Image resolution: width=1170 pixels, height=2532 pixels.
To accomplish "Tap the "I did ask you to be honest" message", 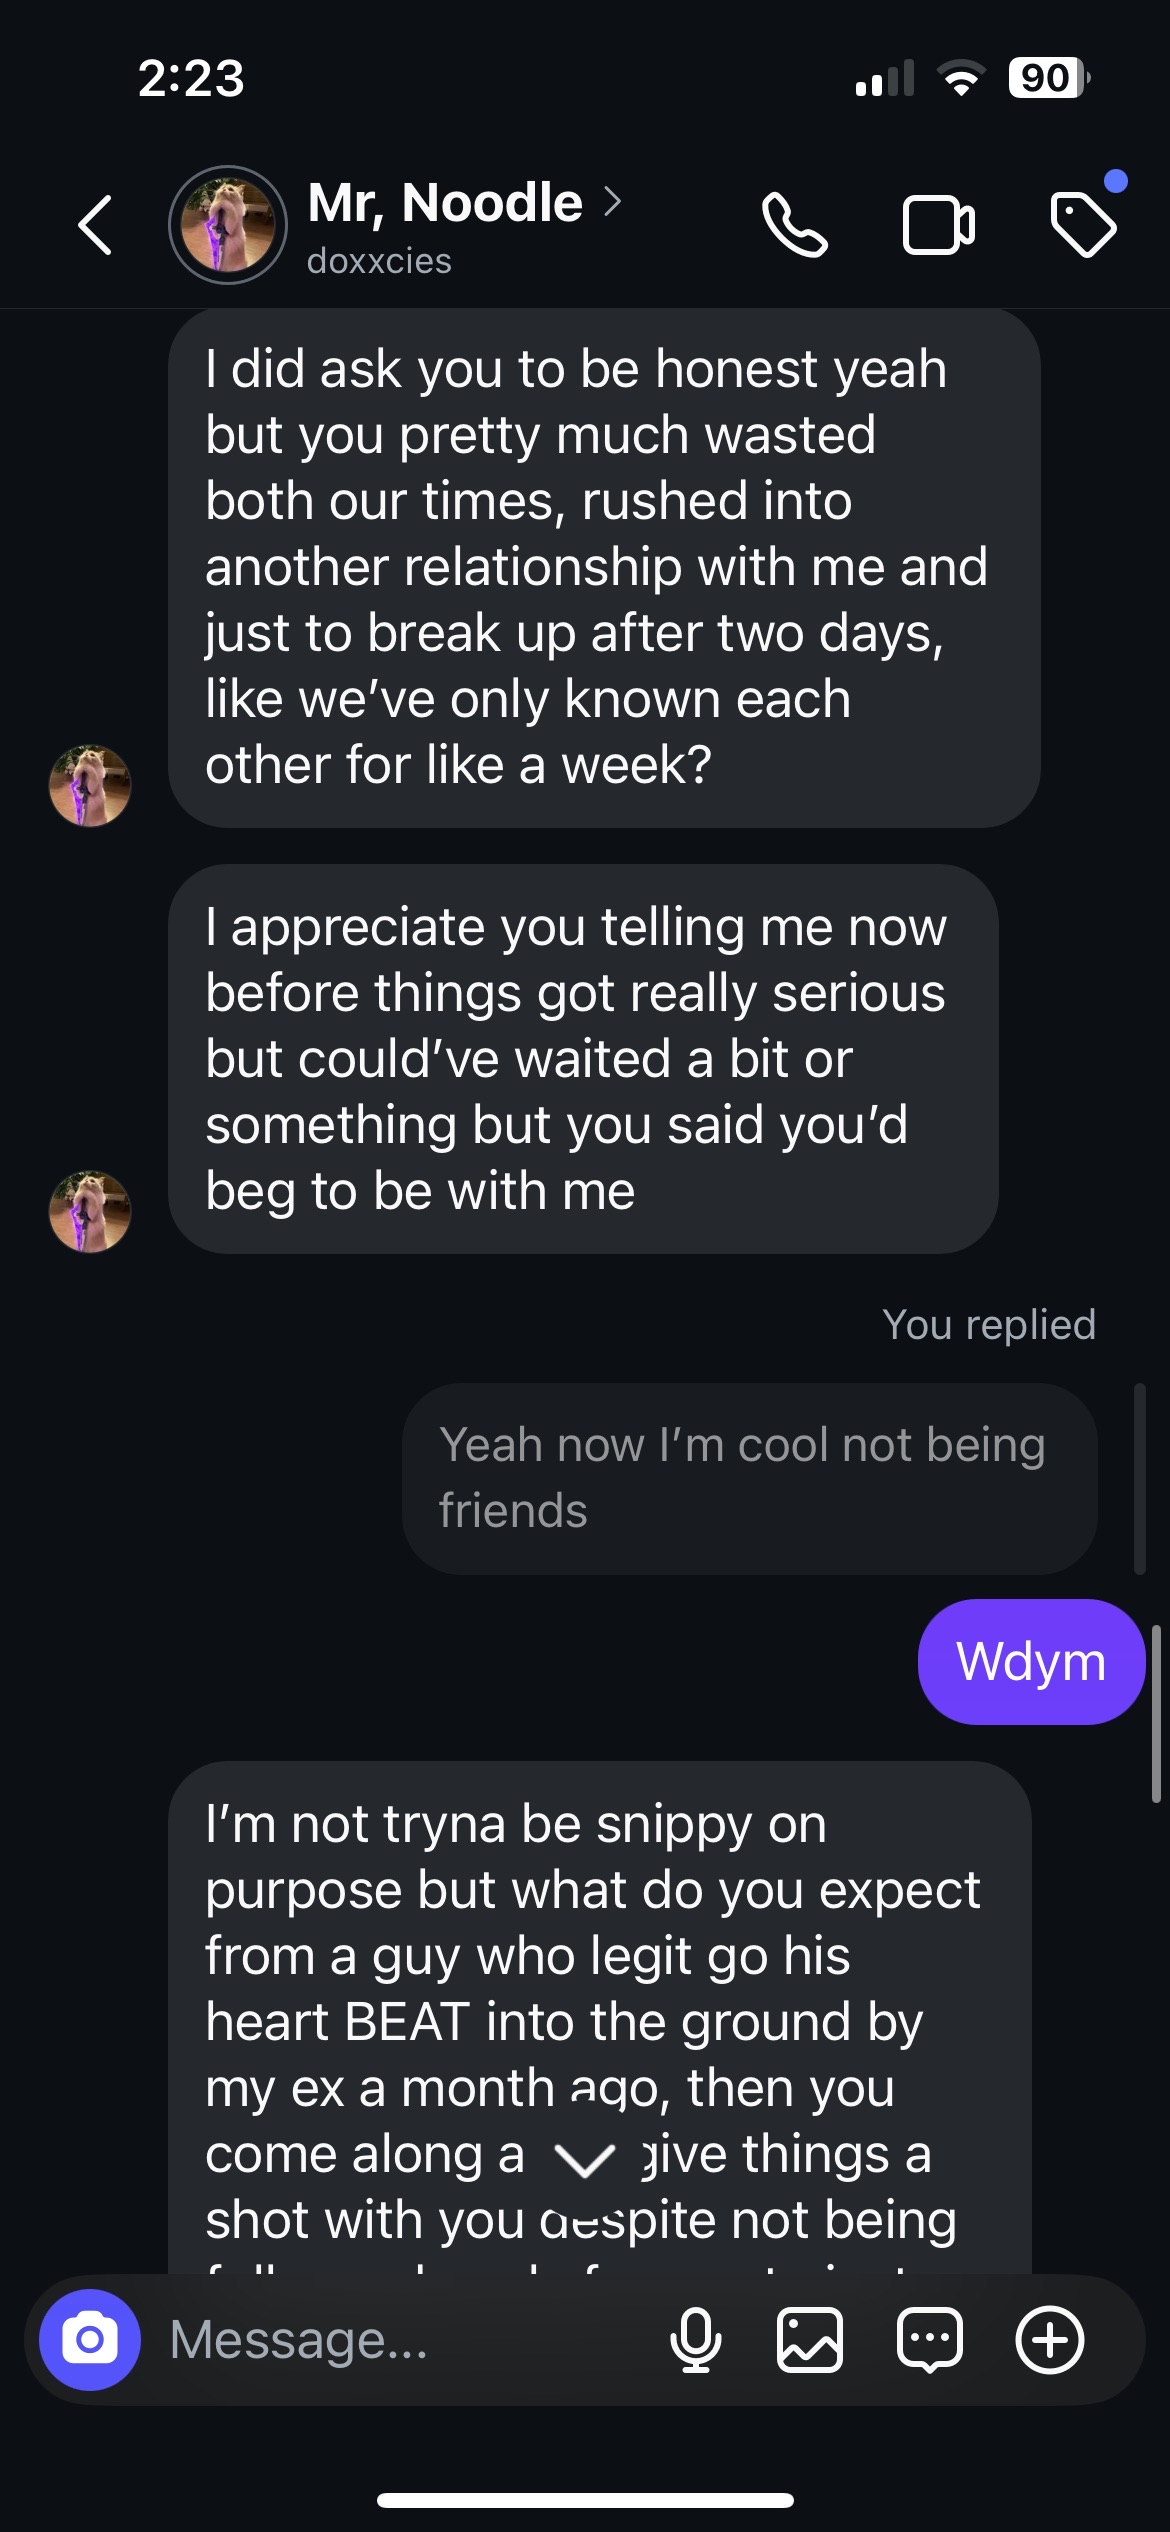I will point(604,567).
